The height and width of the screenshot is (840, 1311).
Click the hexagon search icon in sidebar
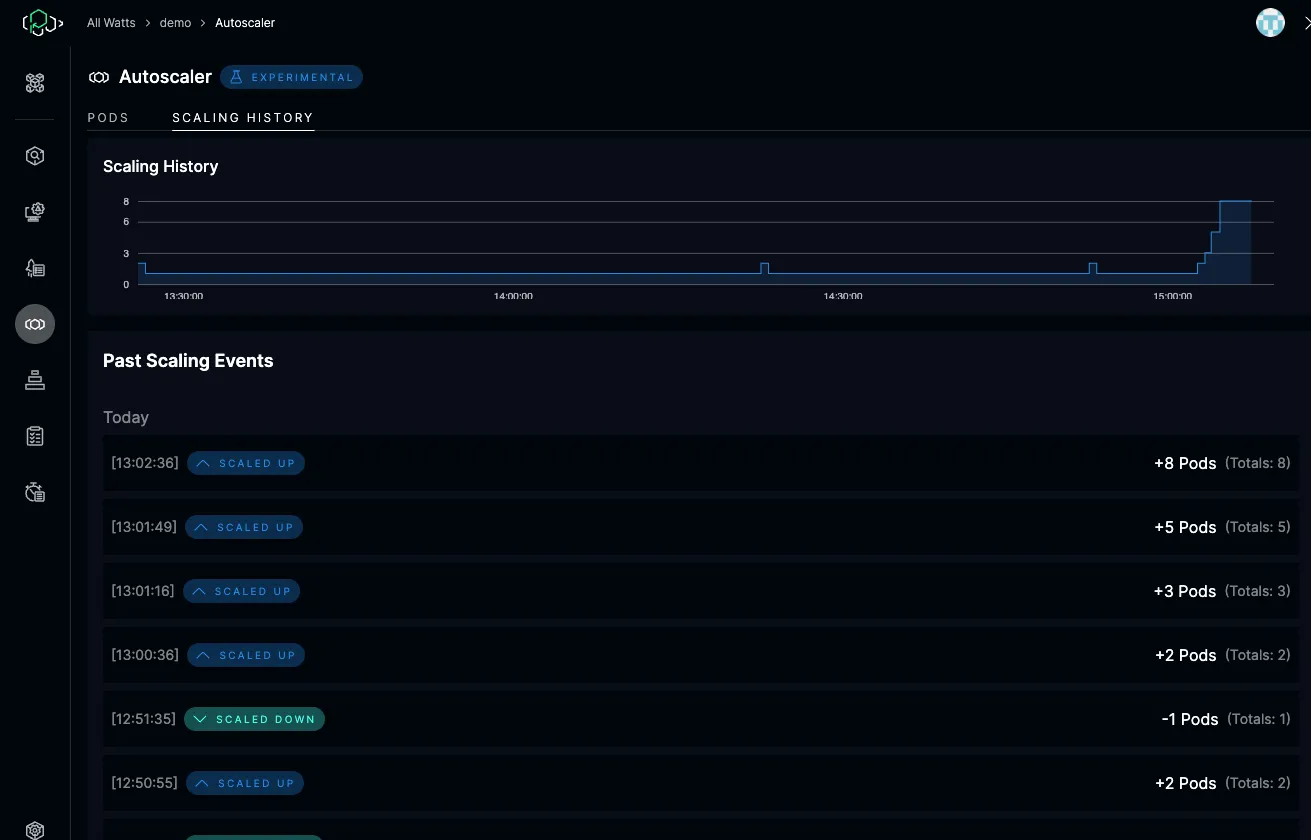pos(35,156)
